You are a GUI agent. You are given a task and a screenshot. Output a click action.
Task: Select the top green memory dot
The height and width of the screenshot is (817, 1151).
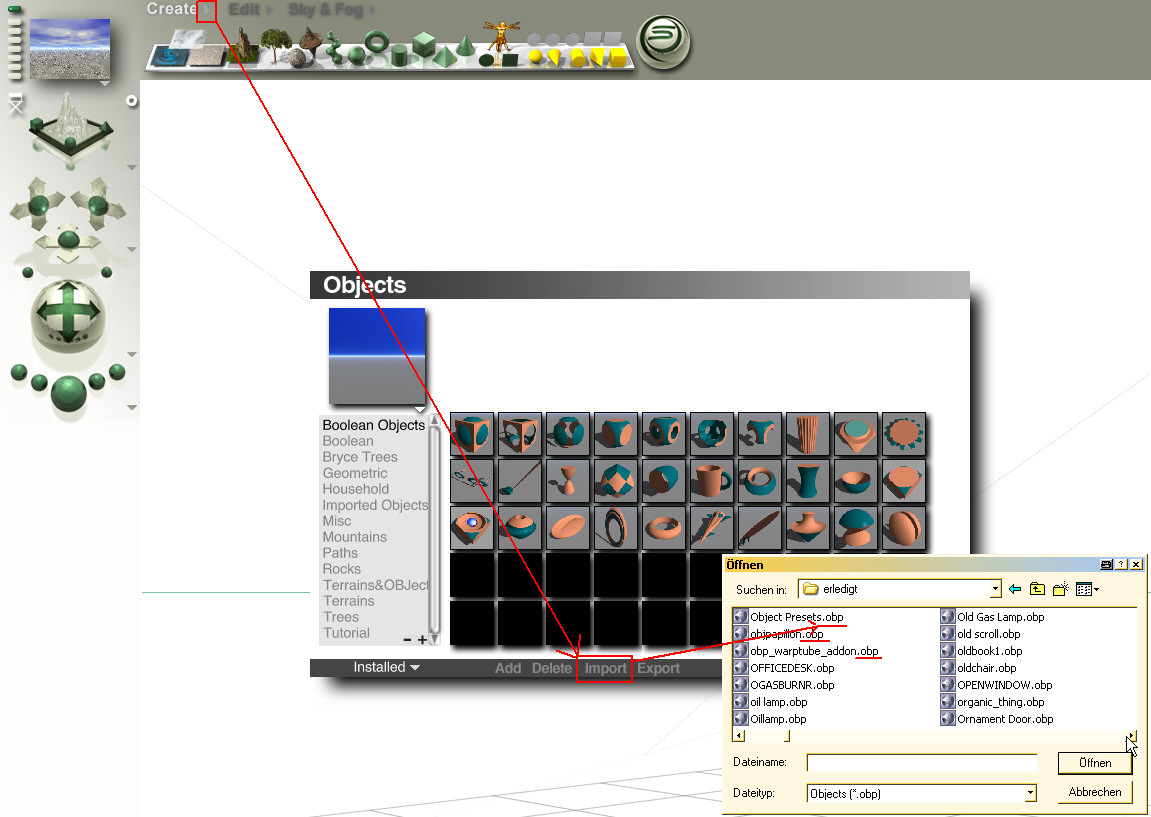pyautogui.click(x=14, y=10)
